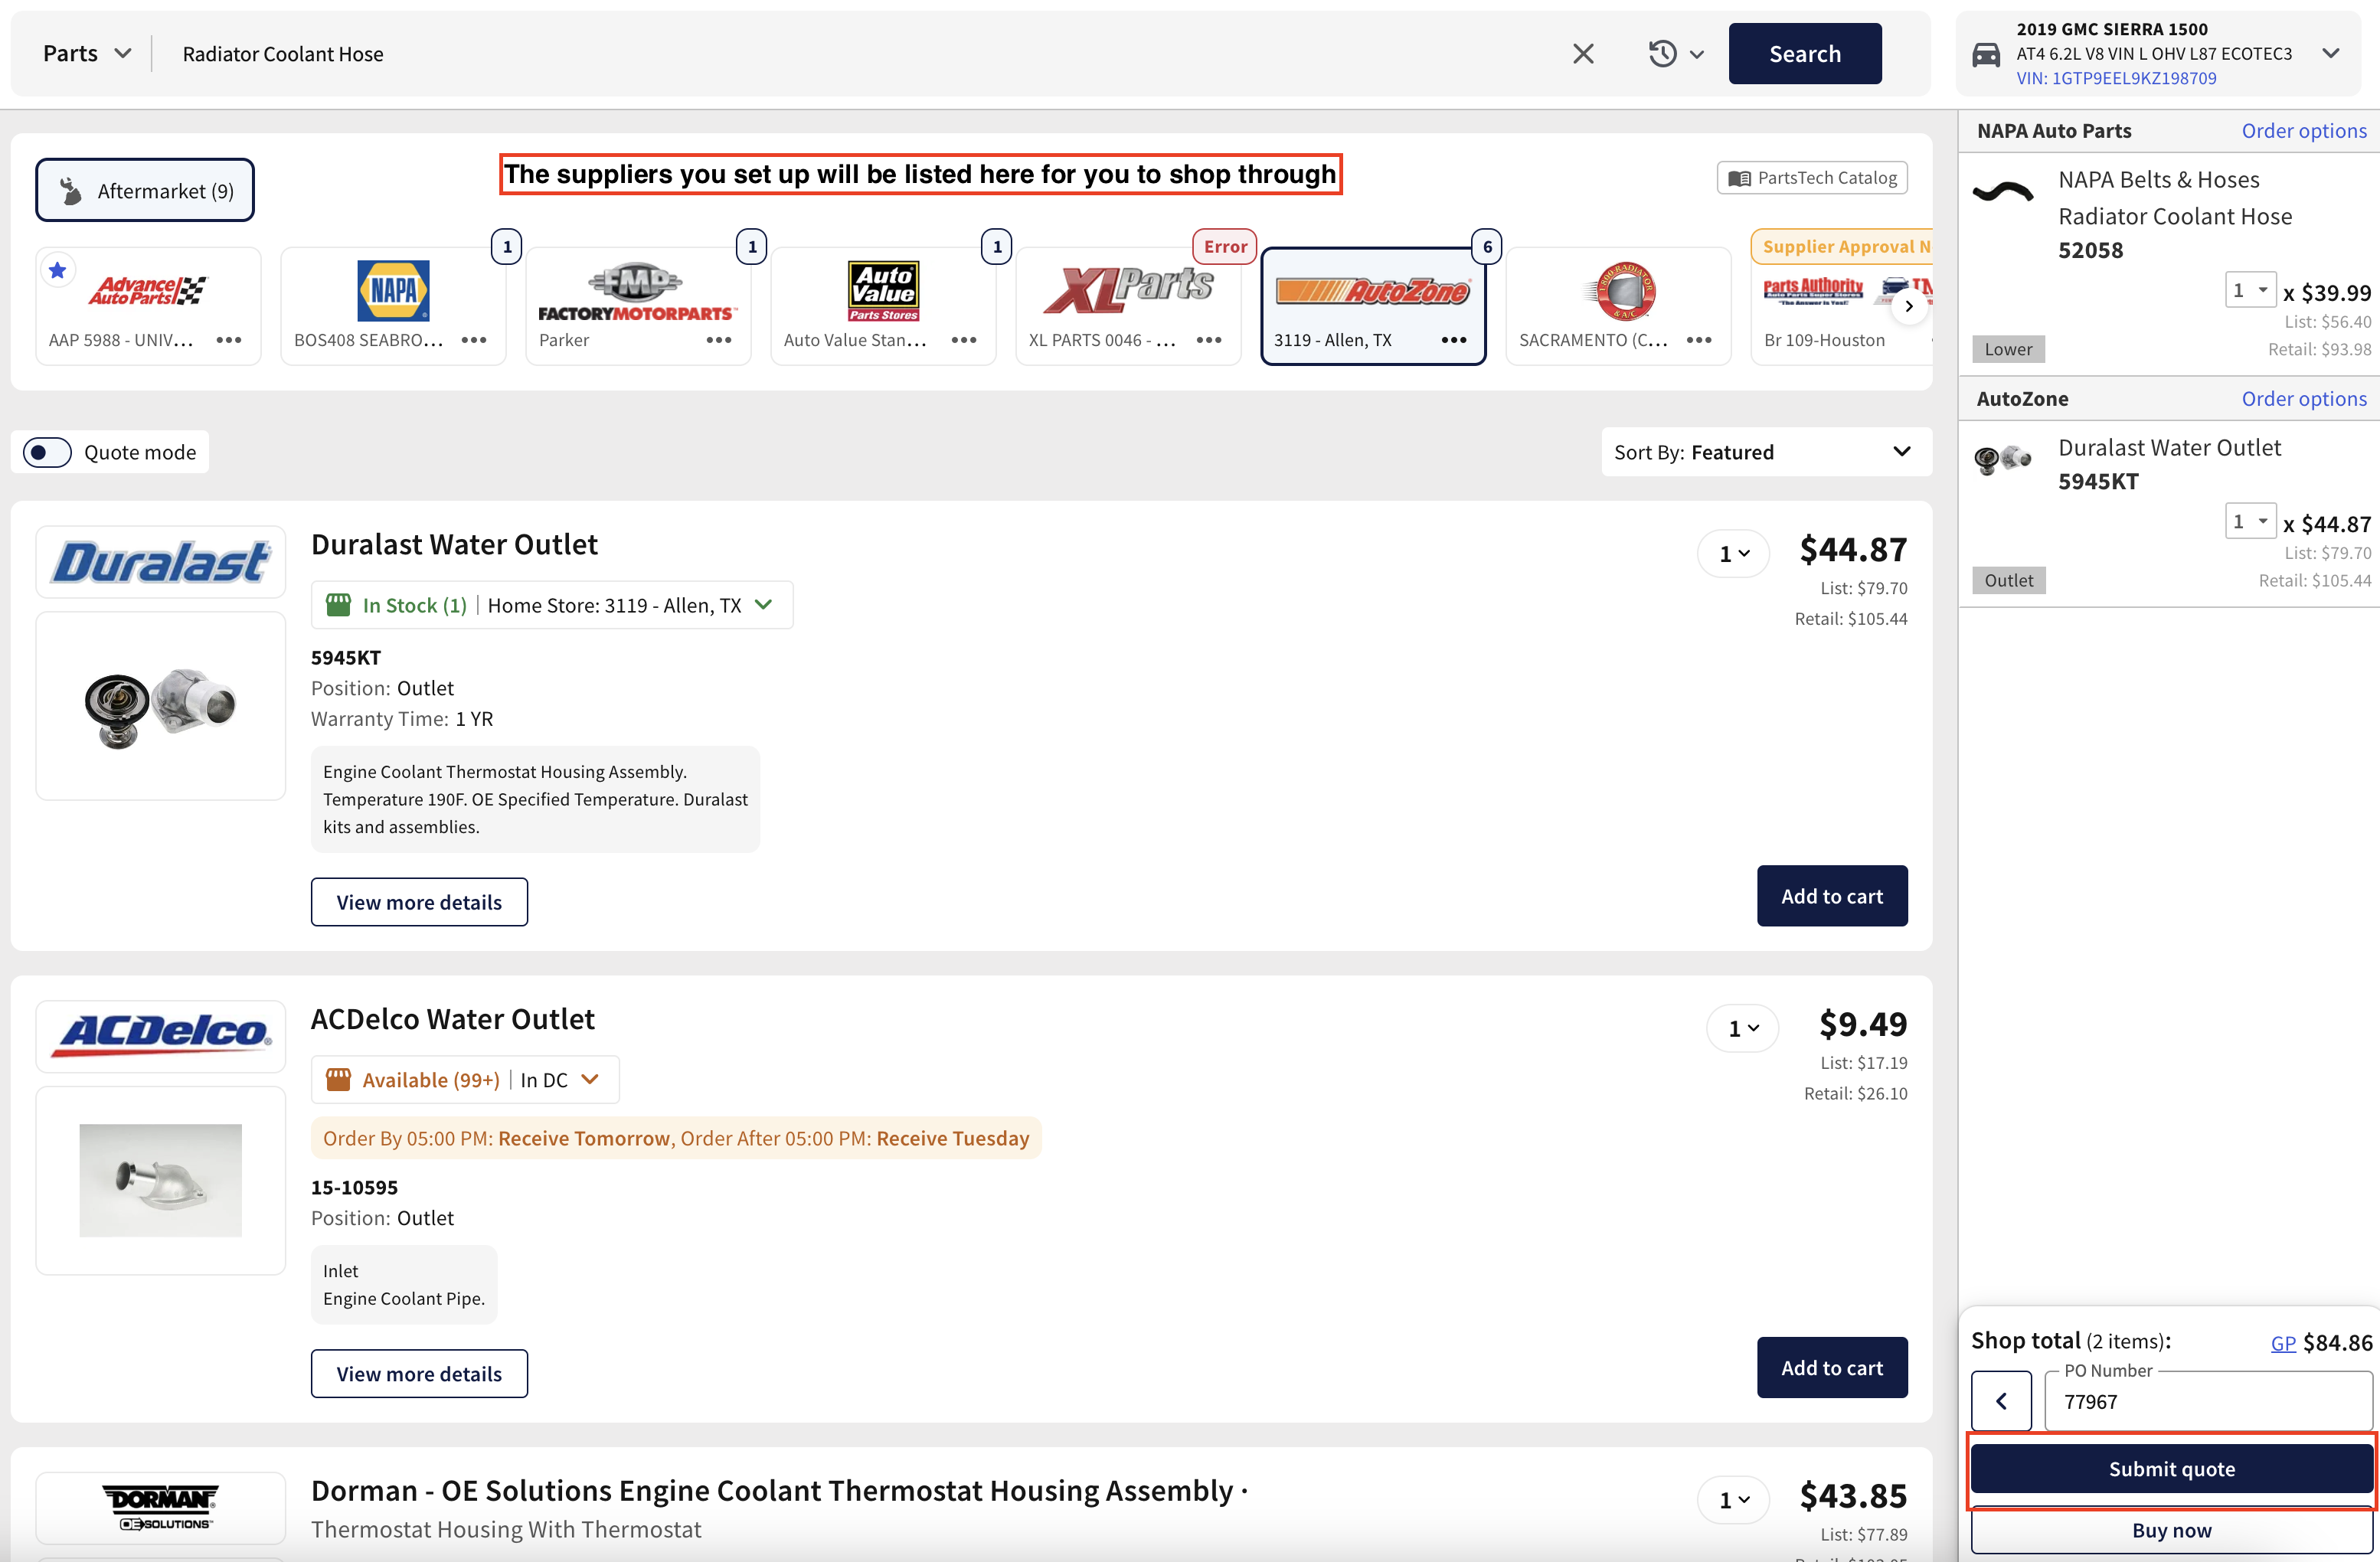Open the PartsTech Catalog button
The width and height of the screenshot is (2380, 1562).
point(1812,178)
